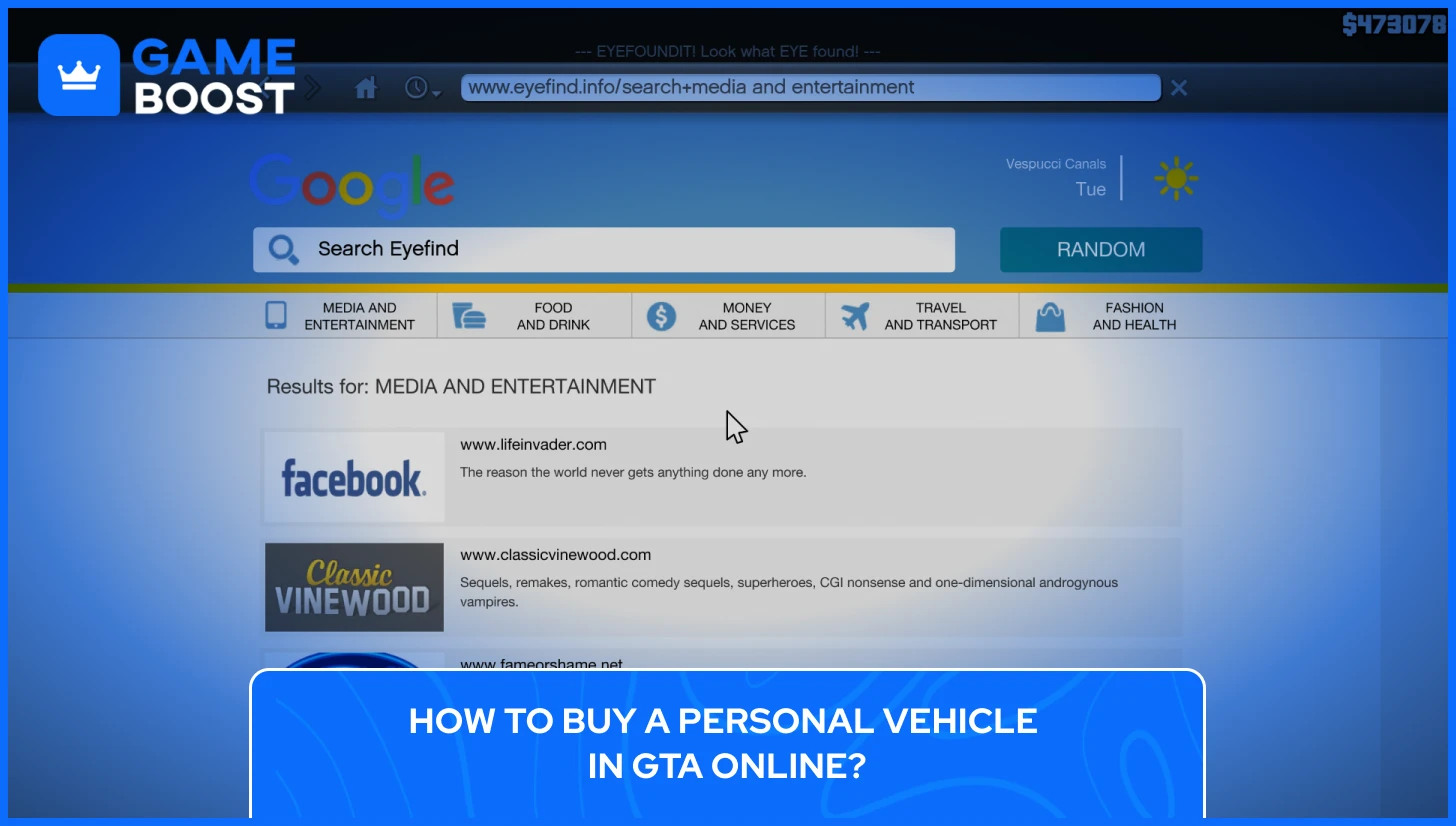The width and height of the screenshot is (1456, 826).
Task: Click the home icon in the browser toolbar
Action: (366, 87)
